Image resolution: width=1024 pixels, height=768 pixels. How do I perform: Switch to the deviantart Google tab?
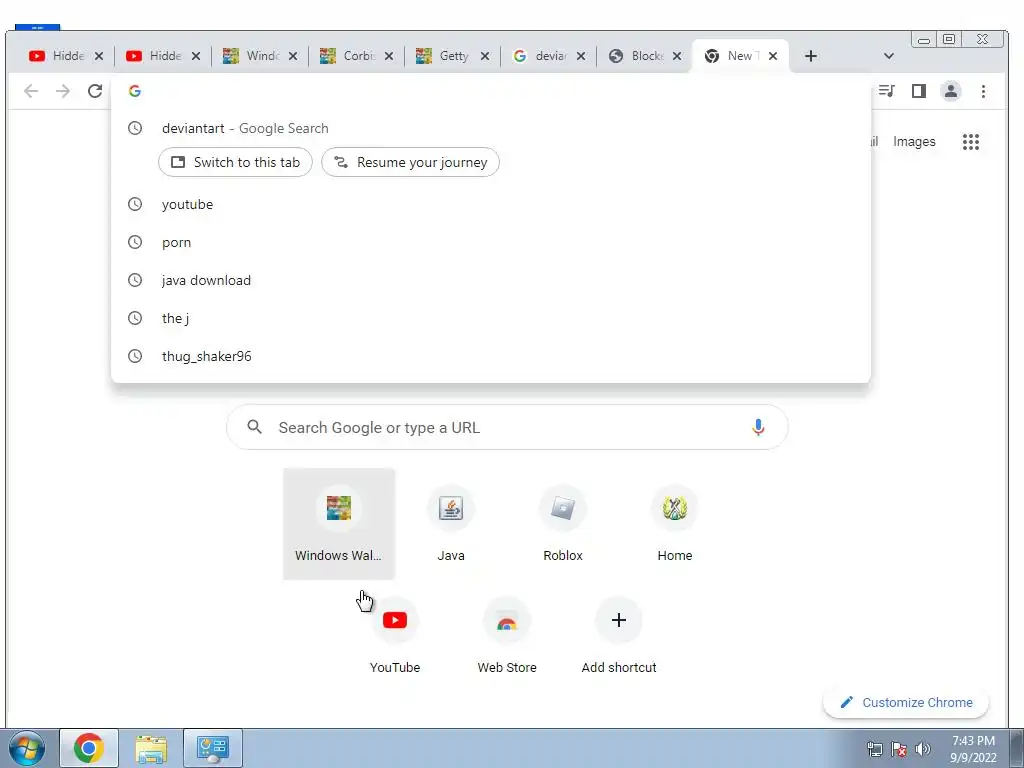click(x=547, y=56)
